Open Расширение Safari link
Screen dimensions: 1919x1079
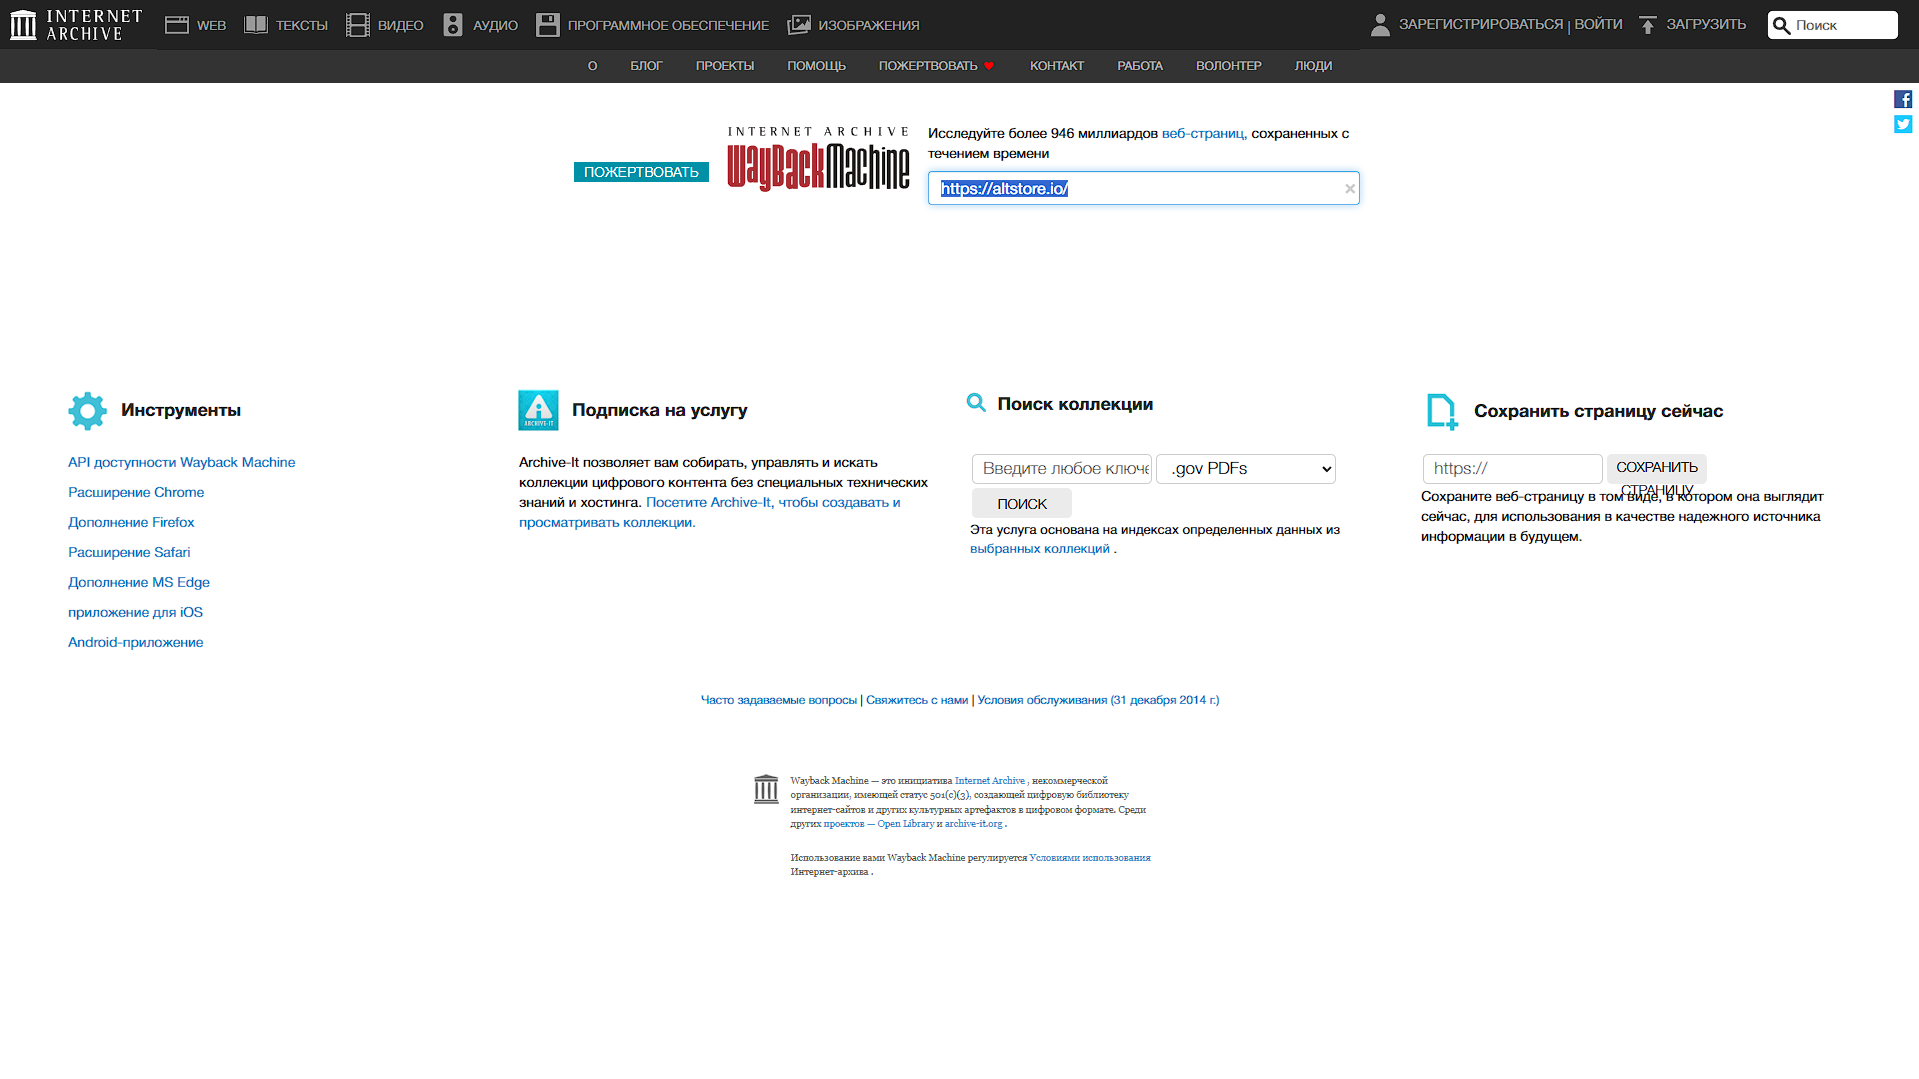pyautogui.click(x=129, y=552)
